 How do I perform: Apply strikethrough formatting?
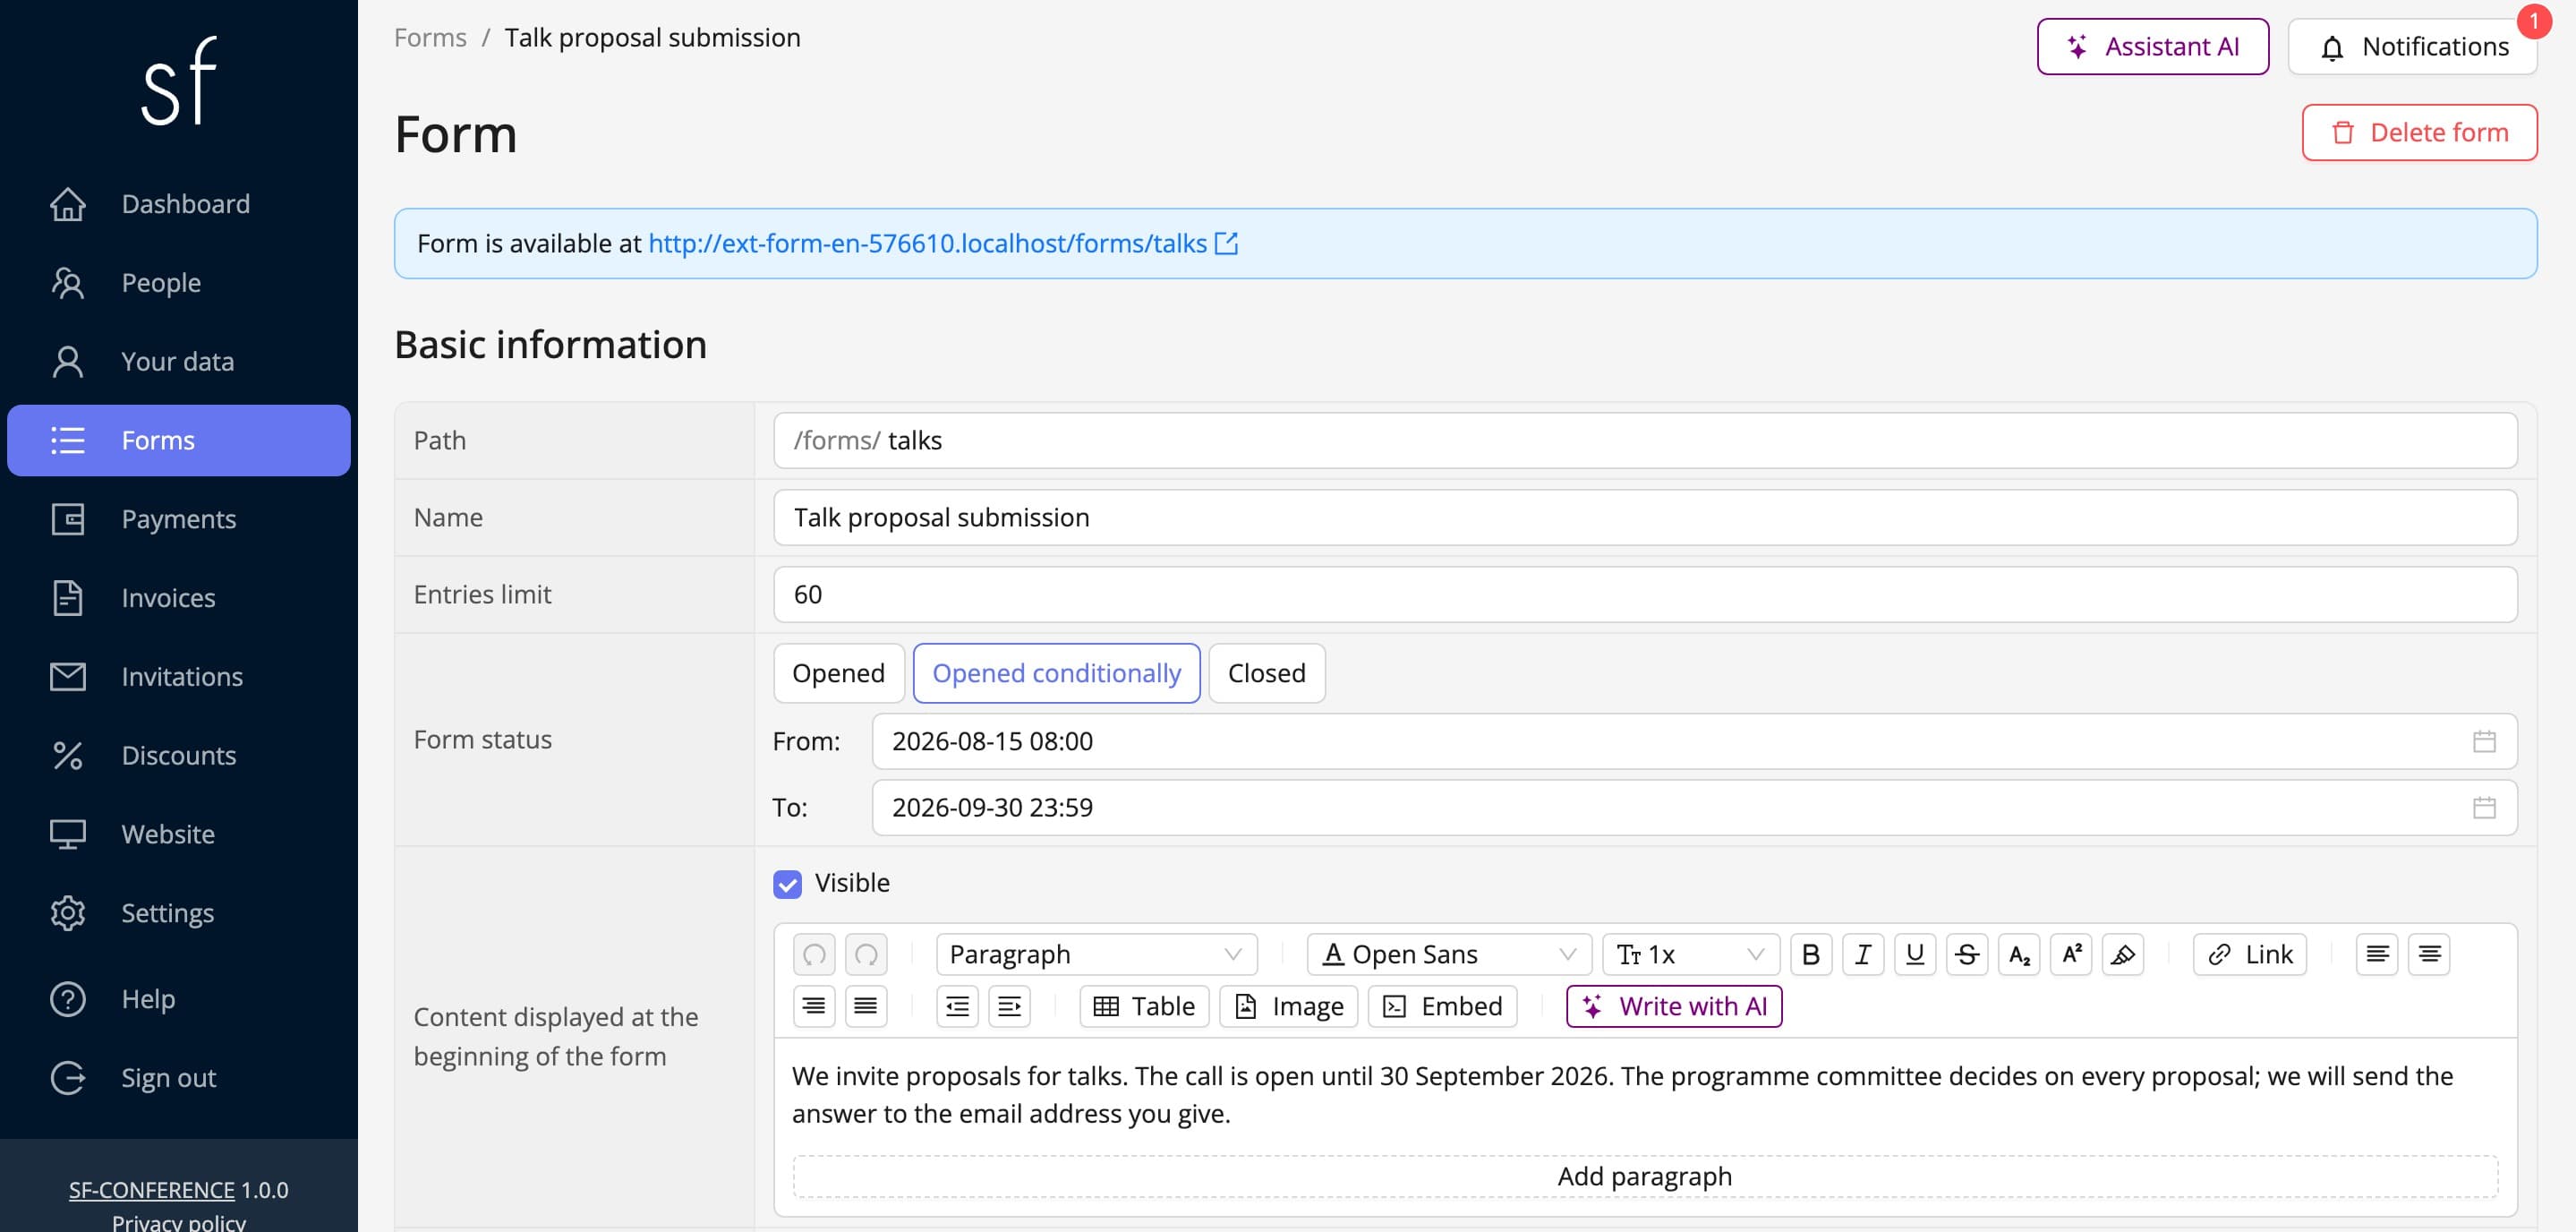(1966, 954)
